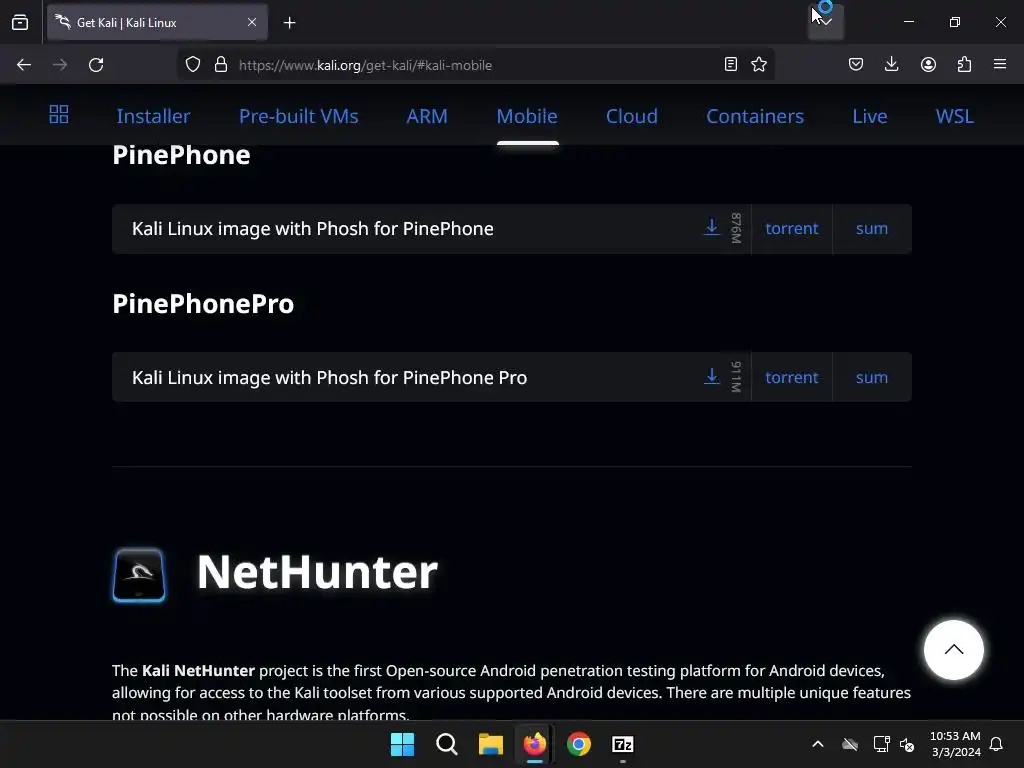
Task: Download the PinePhone Pro 911M image
Action: click(712, 376)
